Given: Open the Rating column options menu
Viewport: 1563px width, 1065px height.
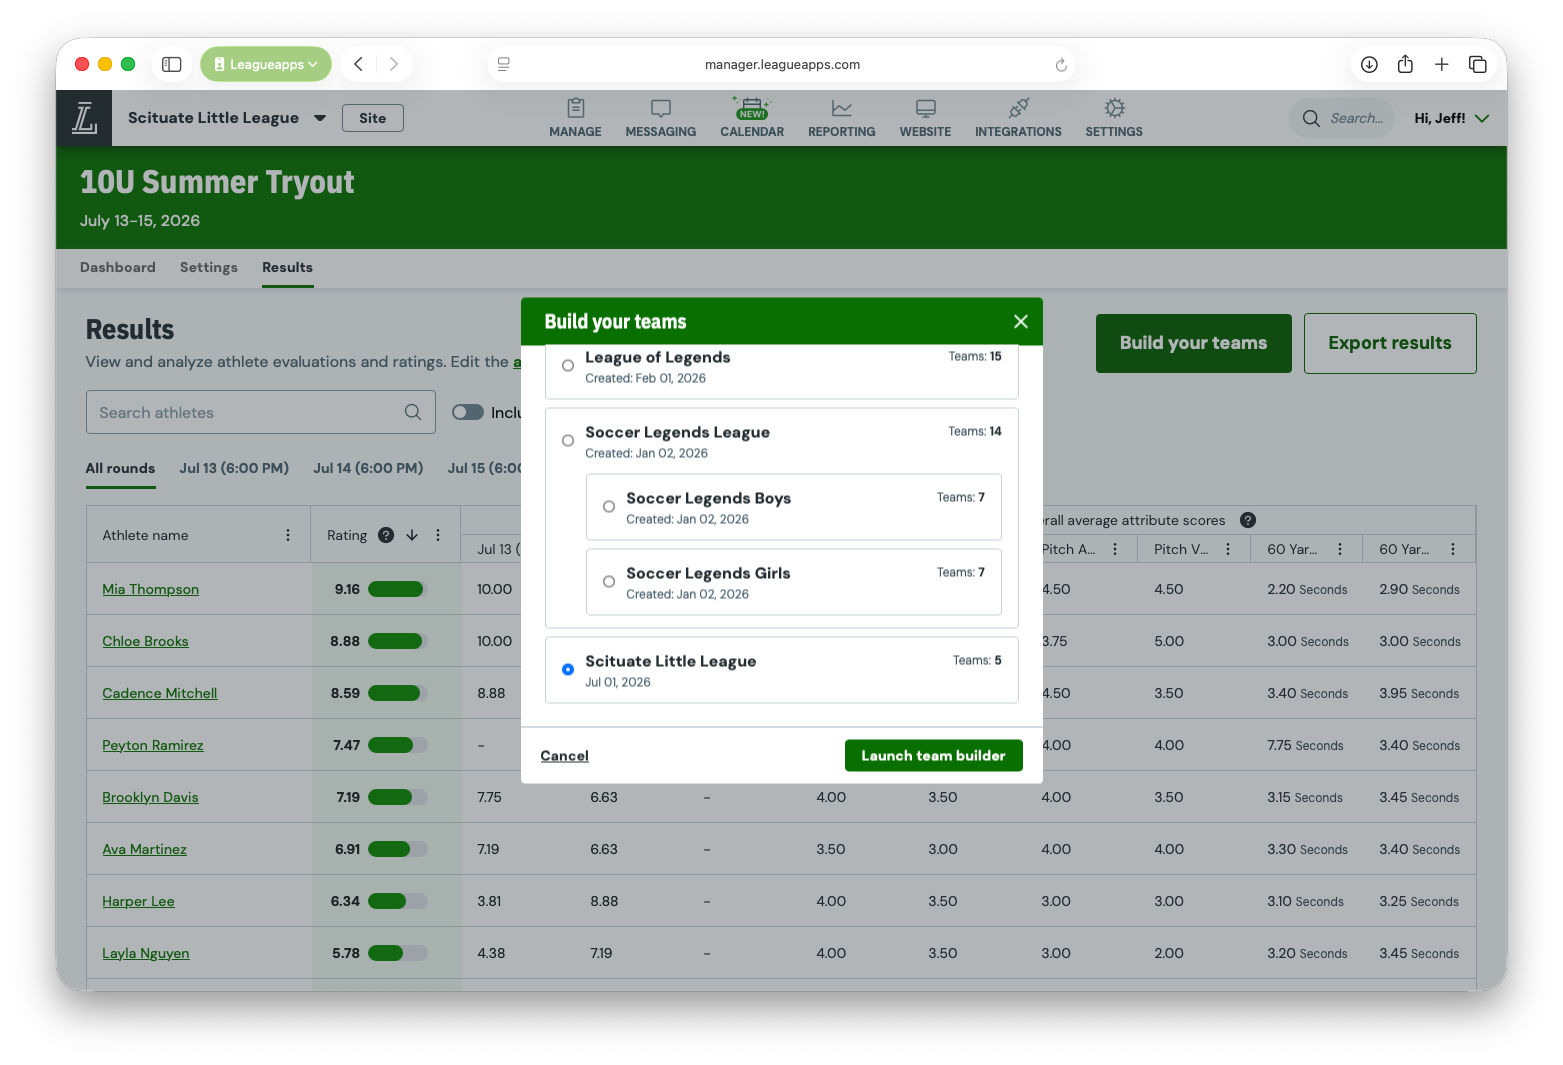Looking at the screenshot, I should [438, 535].
